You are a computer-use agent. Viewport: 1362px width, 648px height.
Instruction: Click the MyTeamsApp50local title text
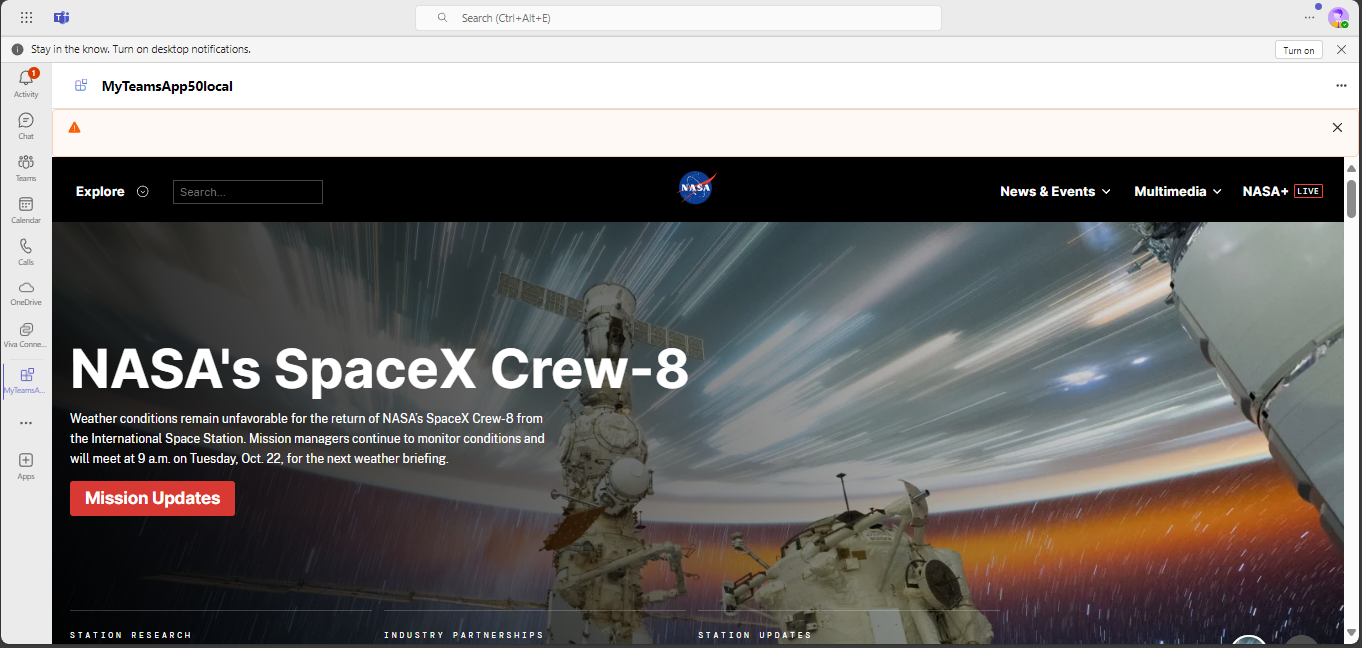(x=167, y=86)
